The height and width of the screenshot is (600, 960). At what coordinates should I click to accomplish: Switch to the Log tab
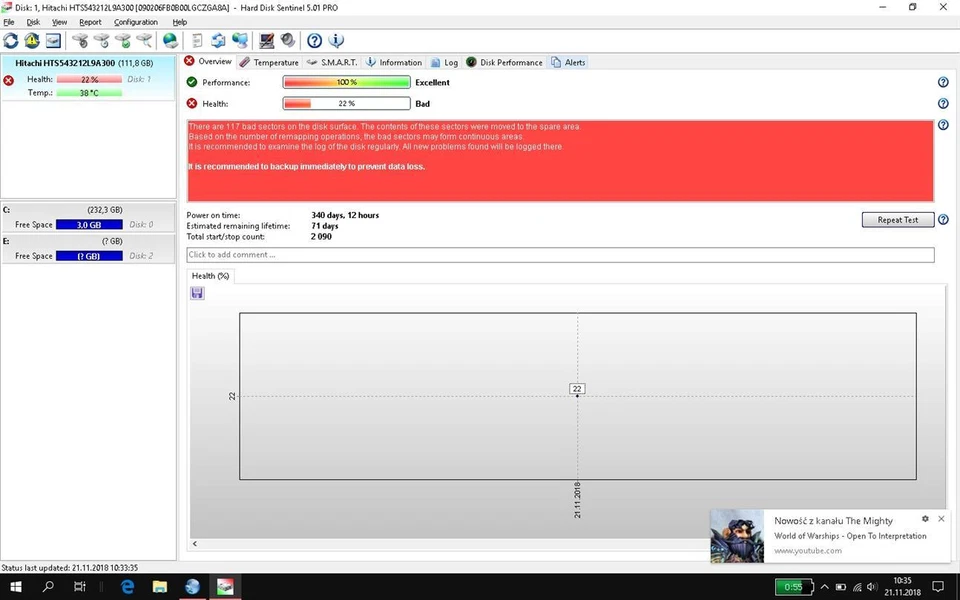[444, 62]
